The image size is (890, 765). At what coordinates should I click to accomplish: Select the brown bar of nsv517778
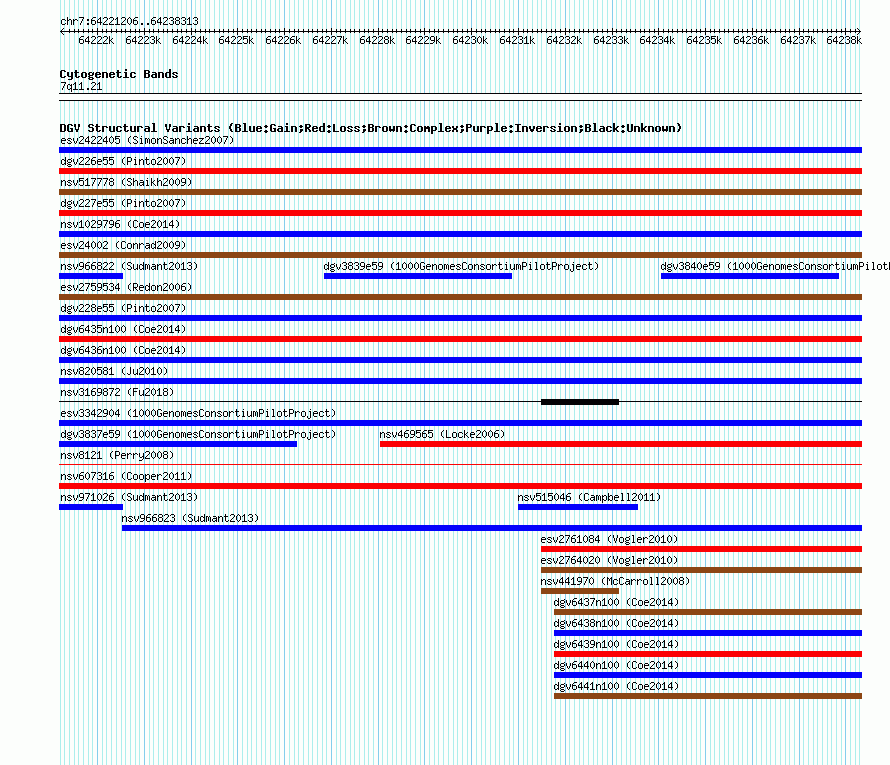click(460, 192)
